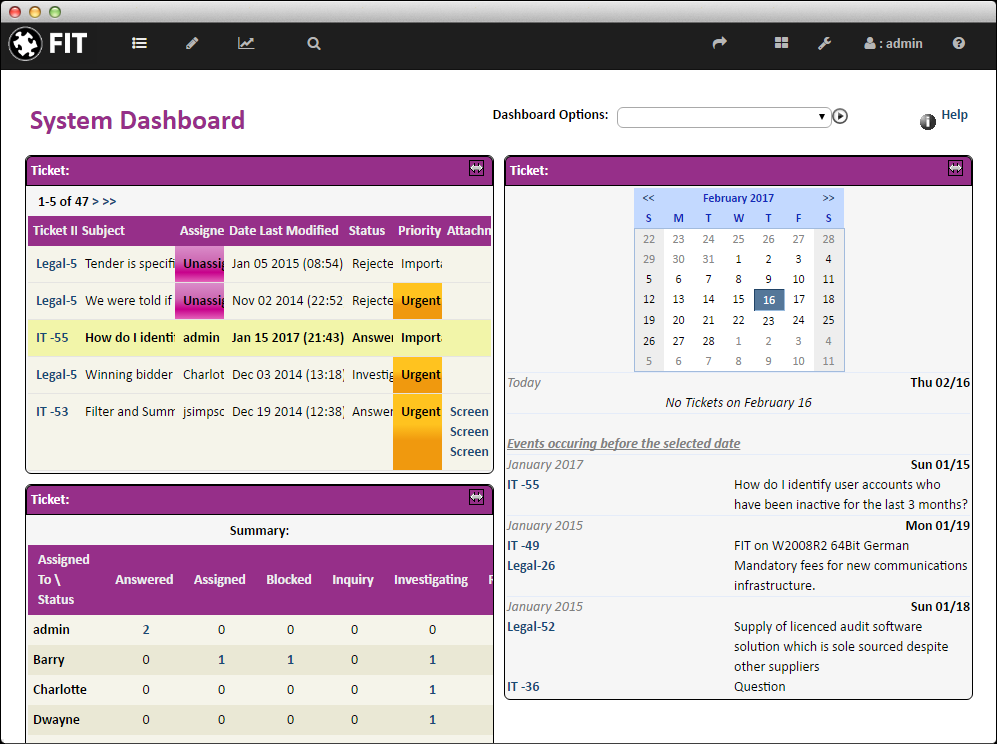Open the Help link
The width and height of the screenshot is (997, 744).
pos(954,114)
